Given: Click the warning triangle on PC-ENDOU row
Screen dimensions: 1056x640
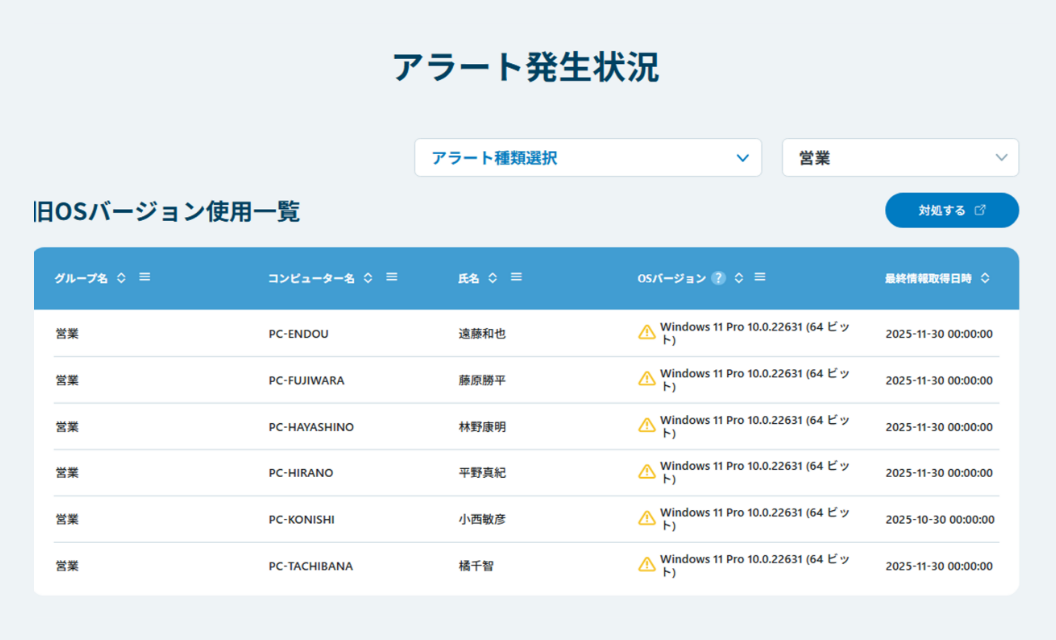Looking at the screenshot, I should point(647,331).
